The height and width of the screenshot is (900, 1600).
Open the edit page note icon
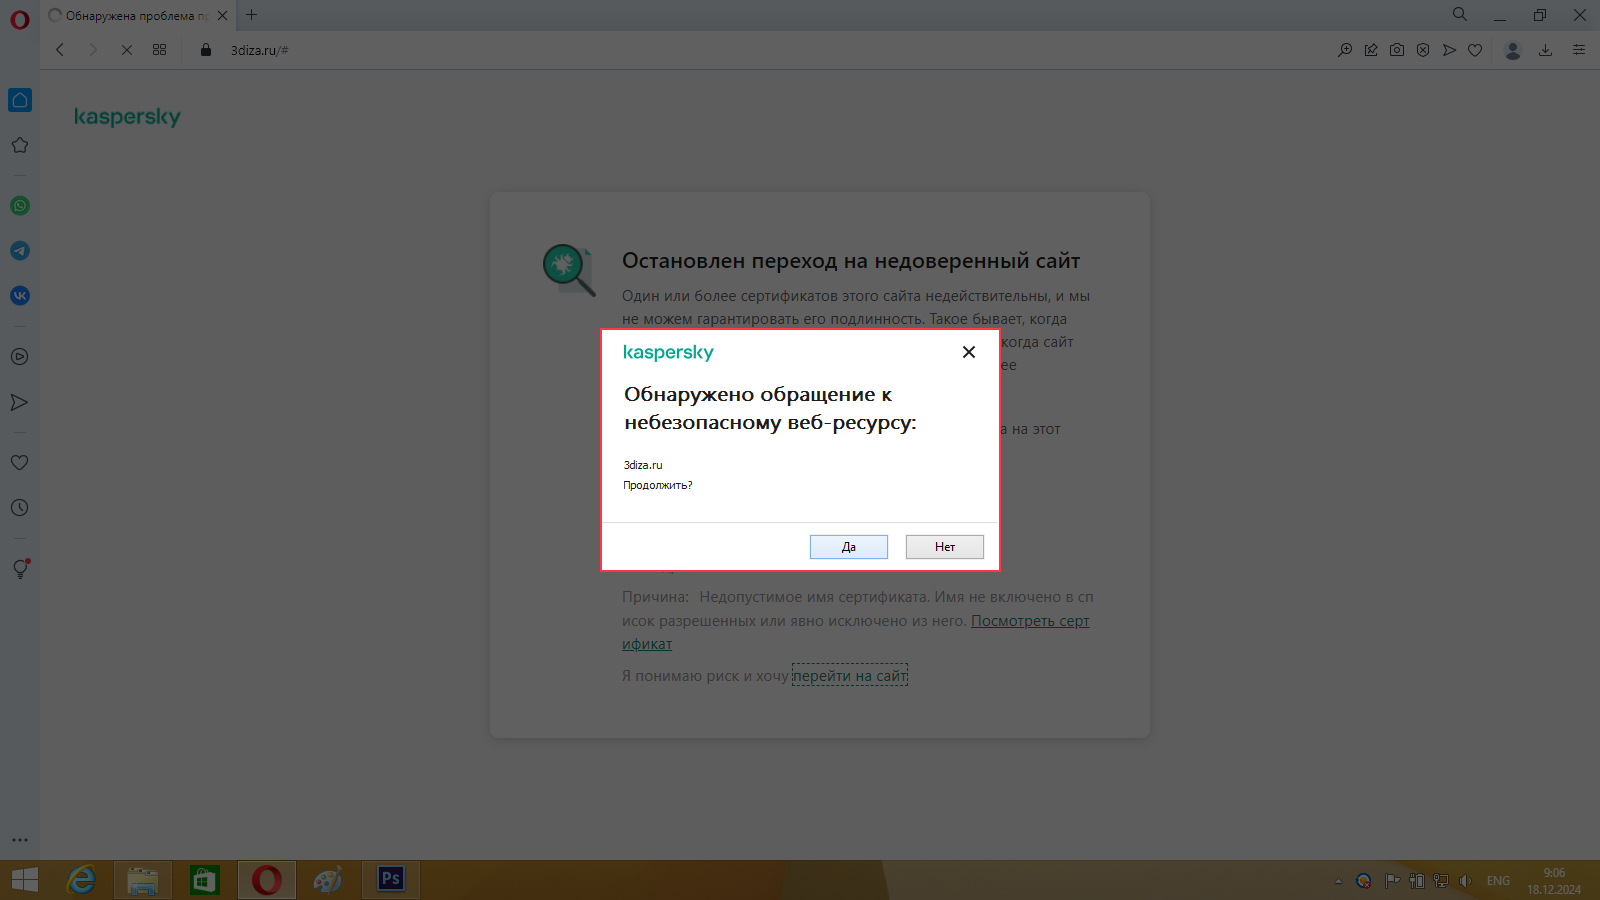click(x=1371, y=50)
